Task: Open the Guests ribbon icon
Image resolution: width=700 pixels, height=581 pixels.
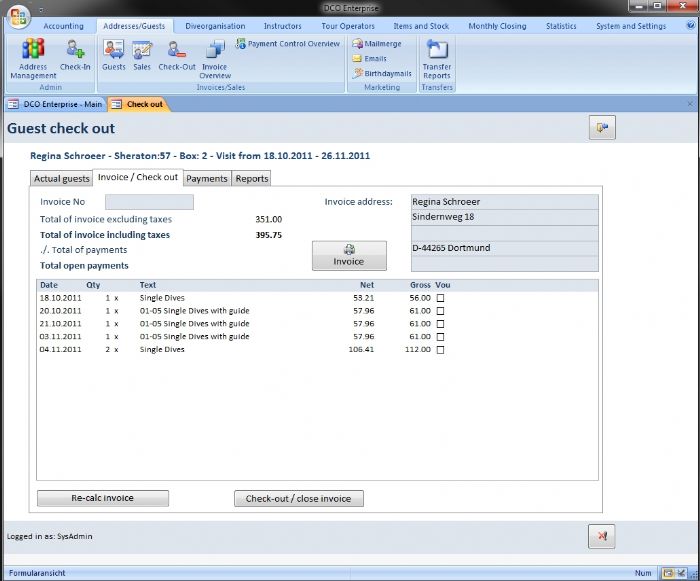Action: pyautogui.click(x=114, y=55)
